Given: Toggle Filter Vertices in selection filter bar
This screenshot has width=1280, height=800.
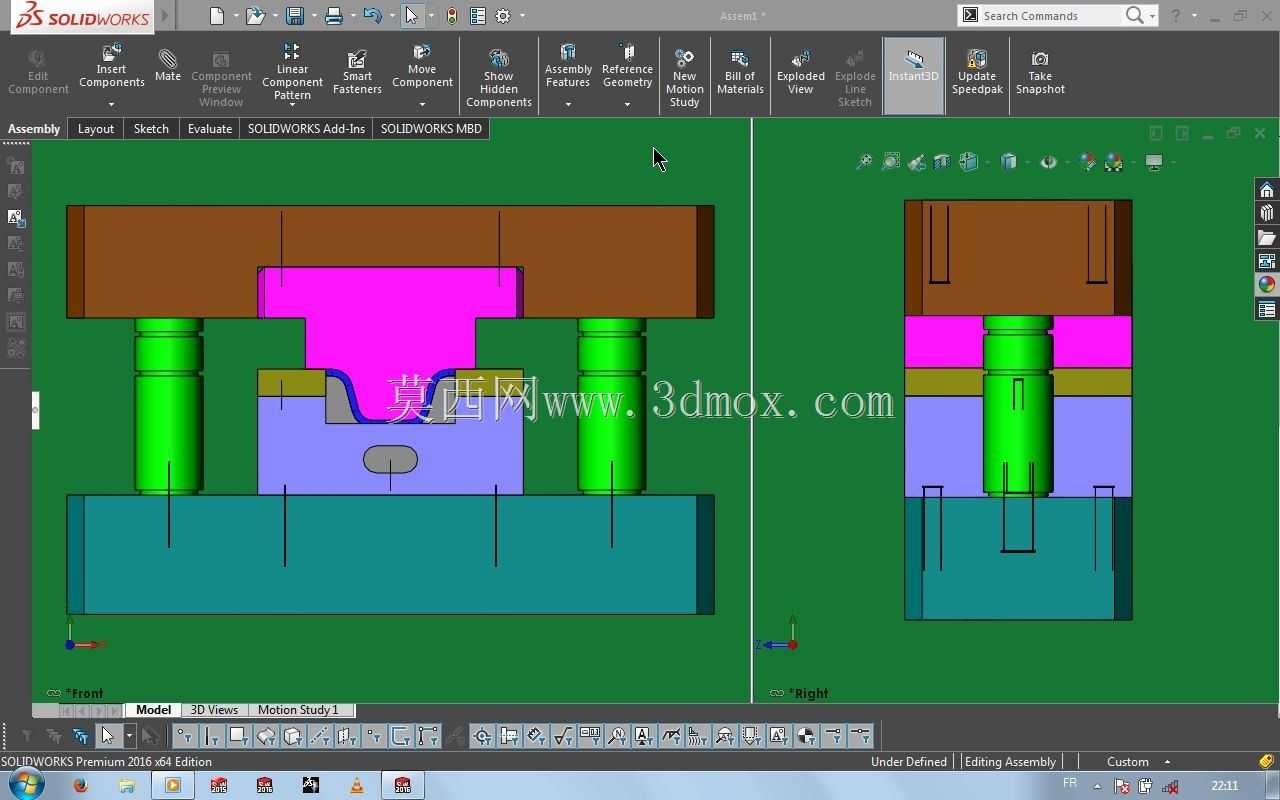Looking at the screenshot, I should pyautogui.click(x=185, y=736).
